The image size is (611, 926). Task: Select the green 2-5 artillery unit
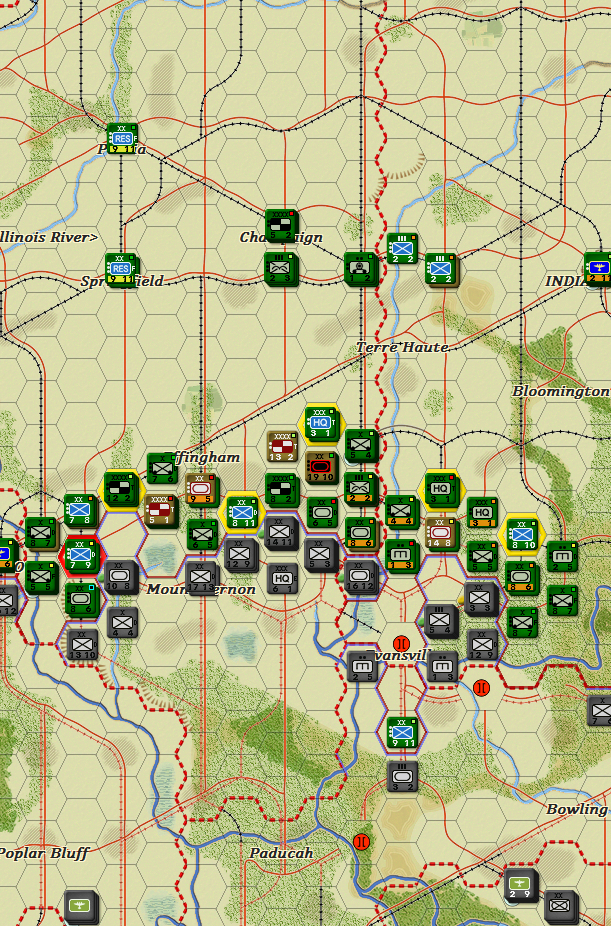tap(561, 556)
